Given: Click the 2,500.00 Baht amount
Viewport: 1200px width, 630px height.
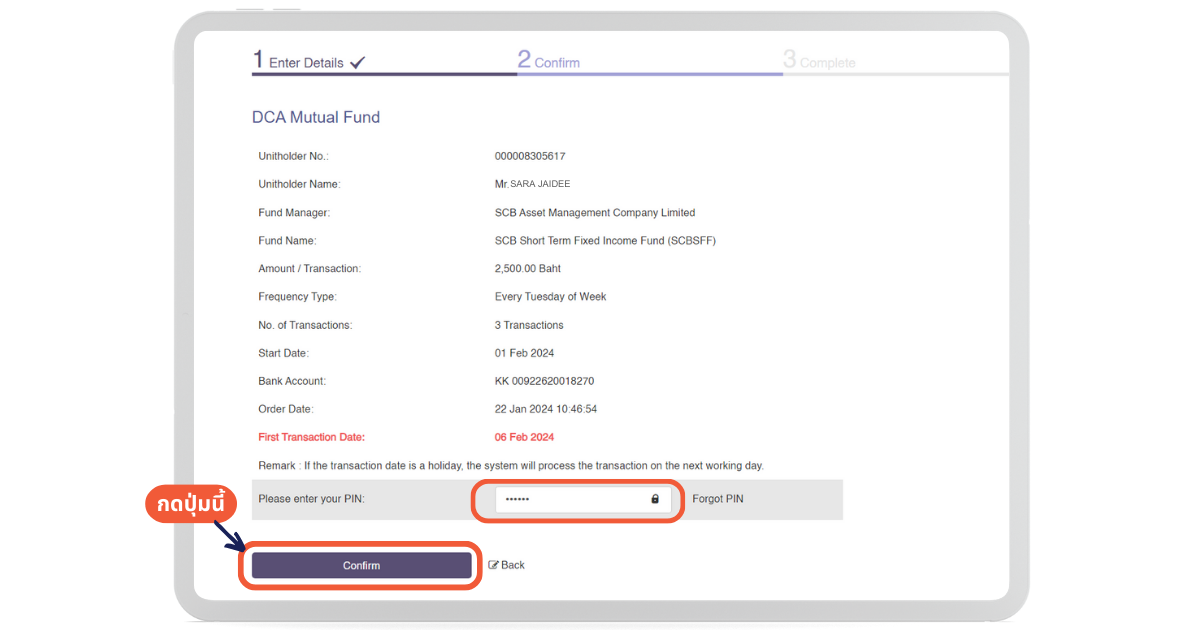Looking at the screenshot, I should click(527, 269).
